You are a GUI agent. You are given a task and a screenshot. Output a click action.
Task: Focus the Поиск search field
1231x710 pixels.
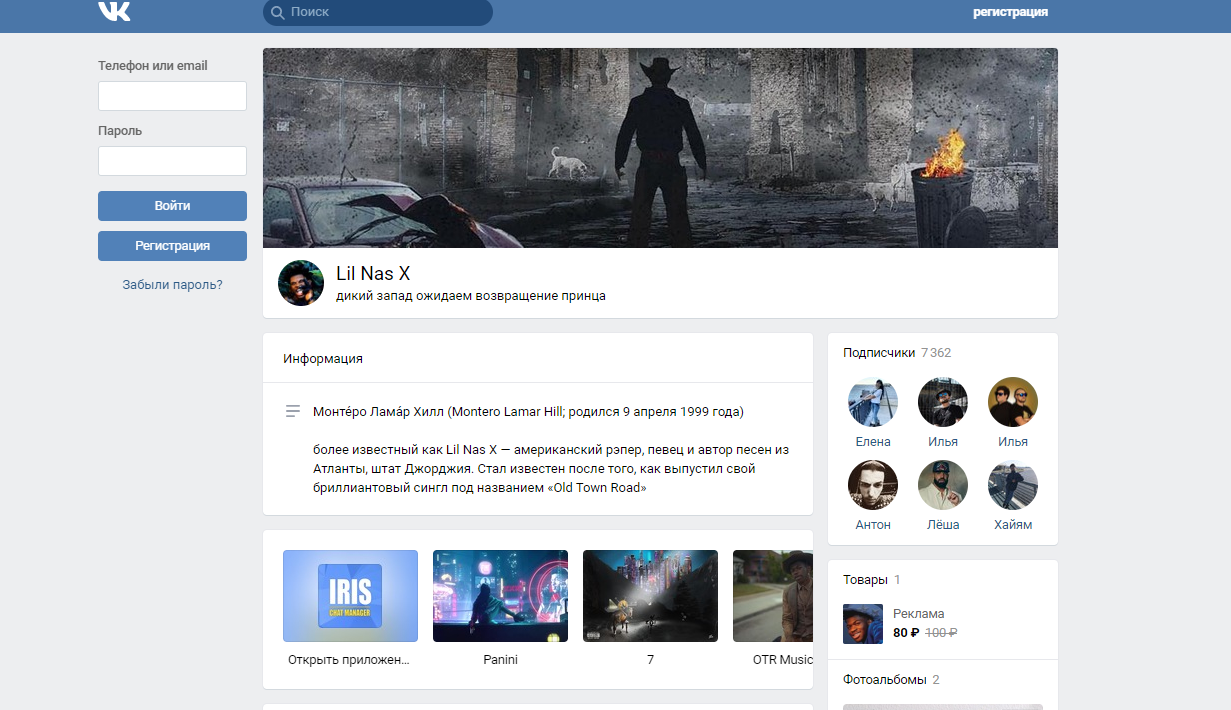(x=378, y=12)
